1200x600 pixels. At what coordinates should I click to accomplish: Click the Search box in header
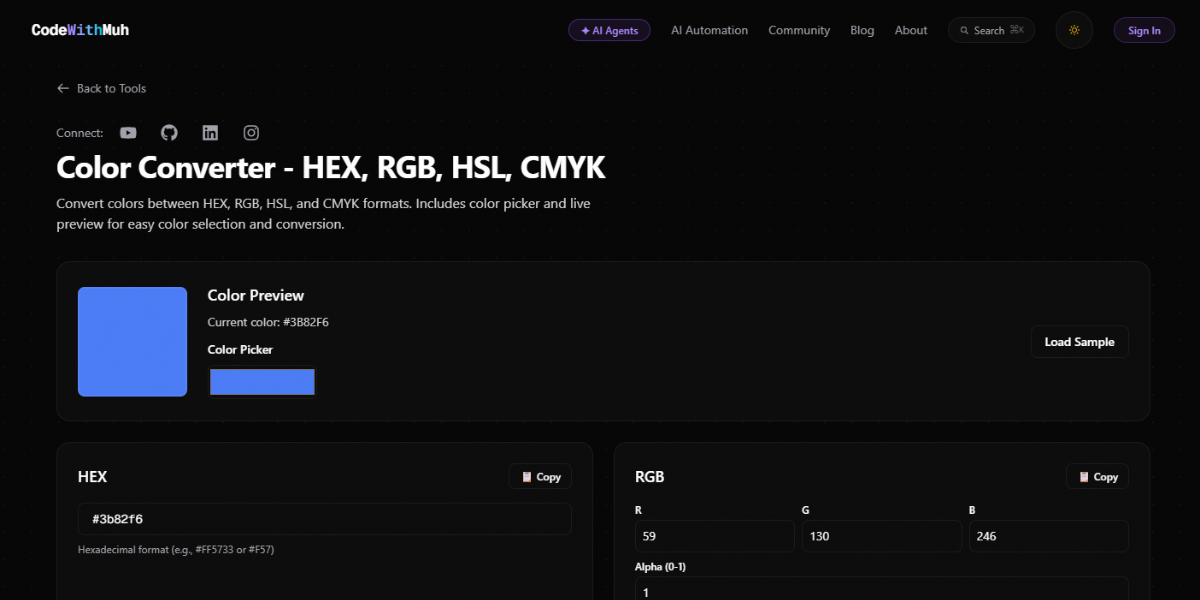[x=991, y=30]
